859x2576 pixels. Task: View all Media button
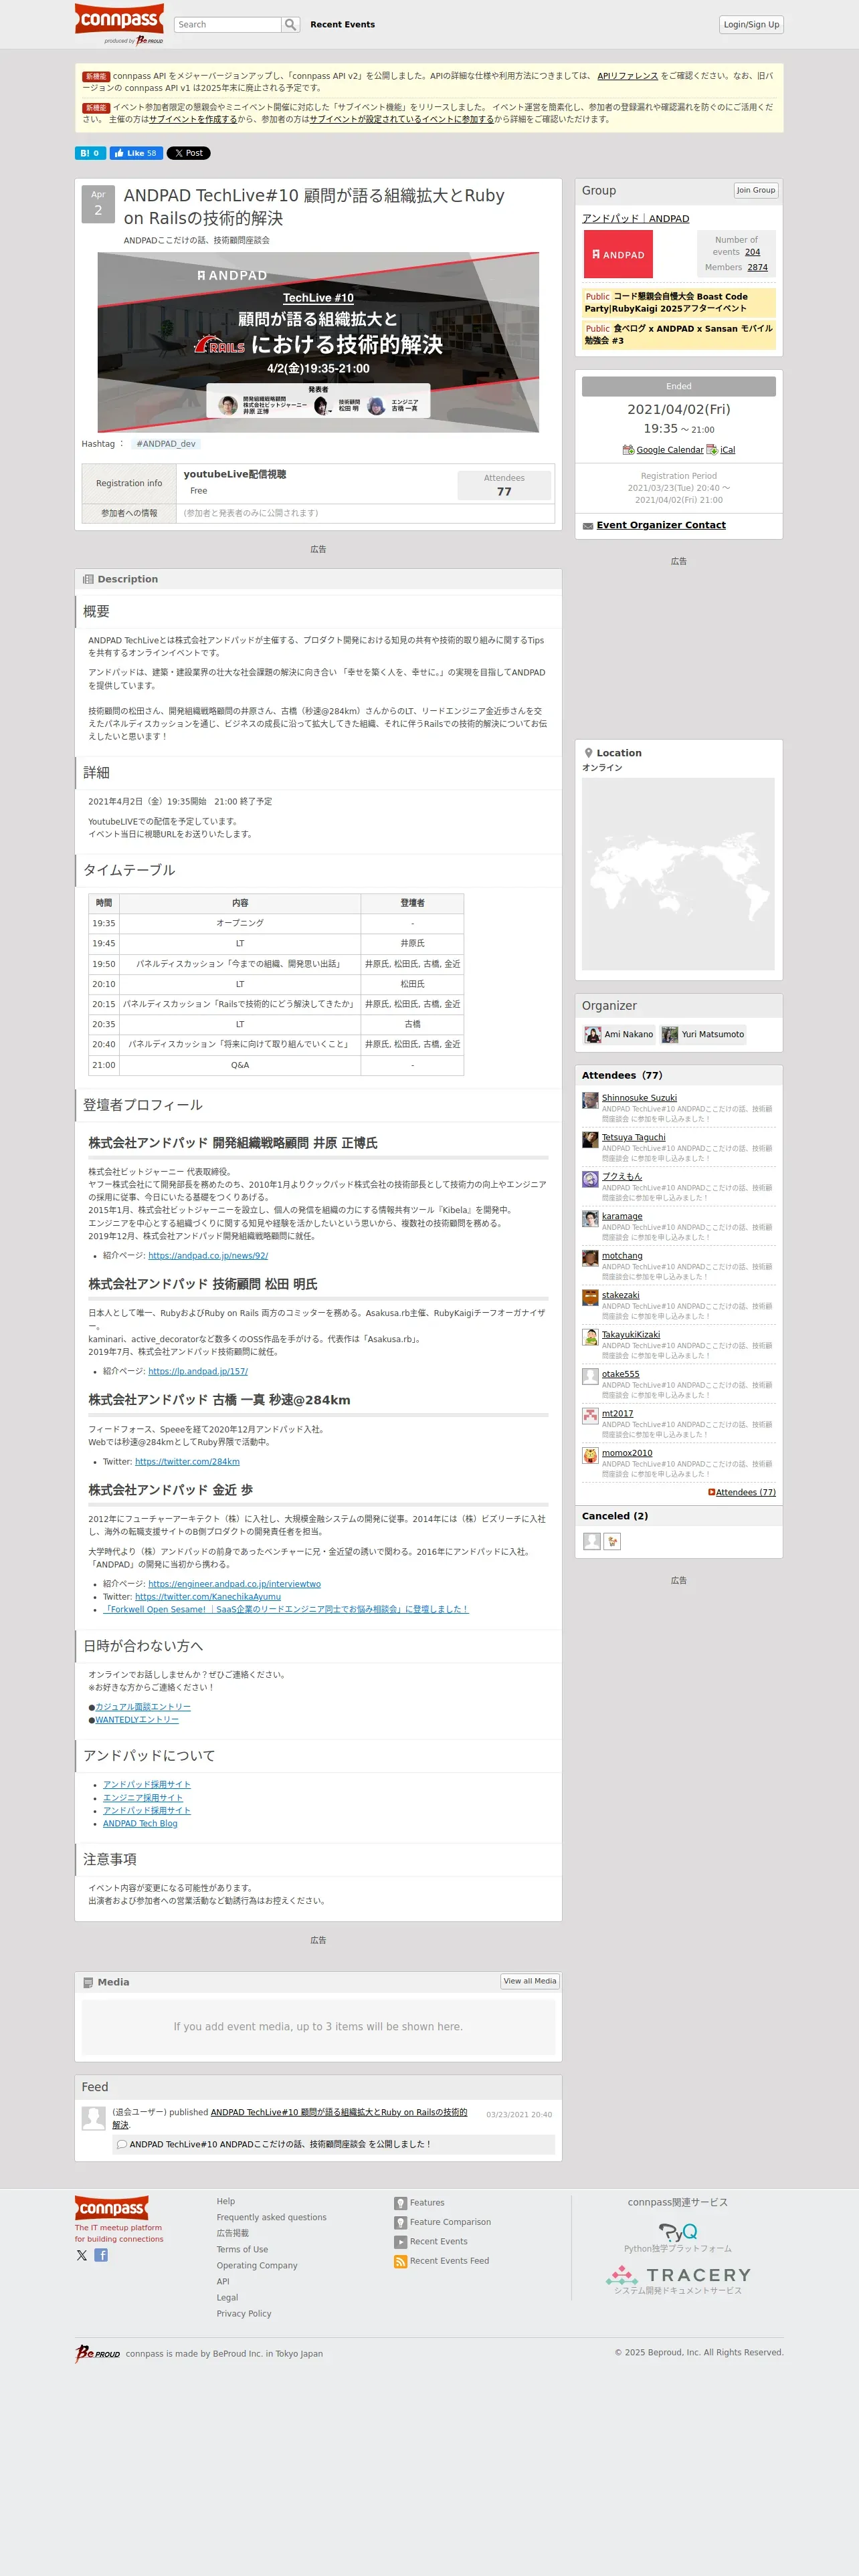[x=530, y=1981]
